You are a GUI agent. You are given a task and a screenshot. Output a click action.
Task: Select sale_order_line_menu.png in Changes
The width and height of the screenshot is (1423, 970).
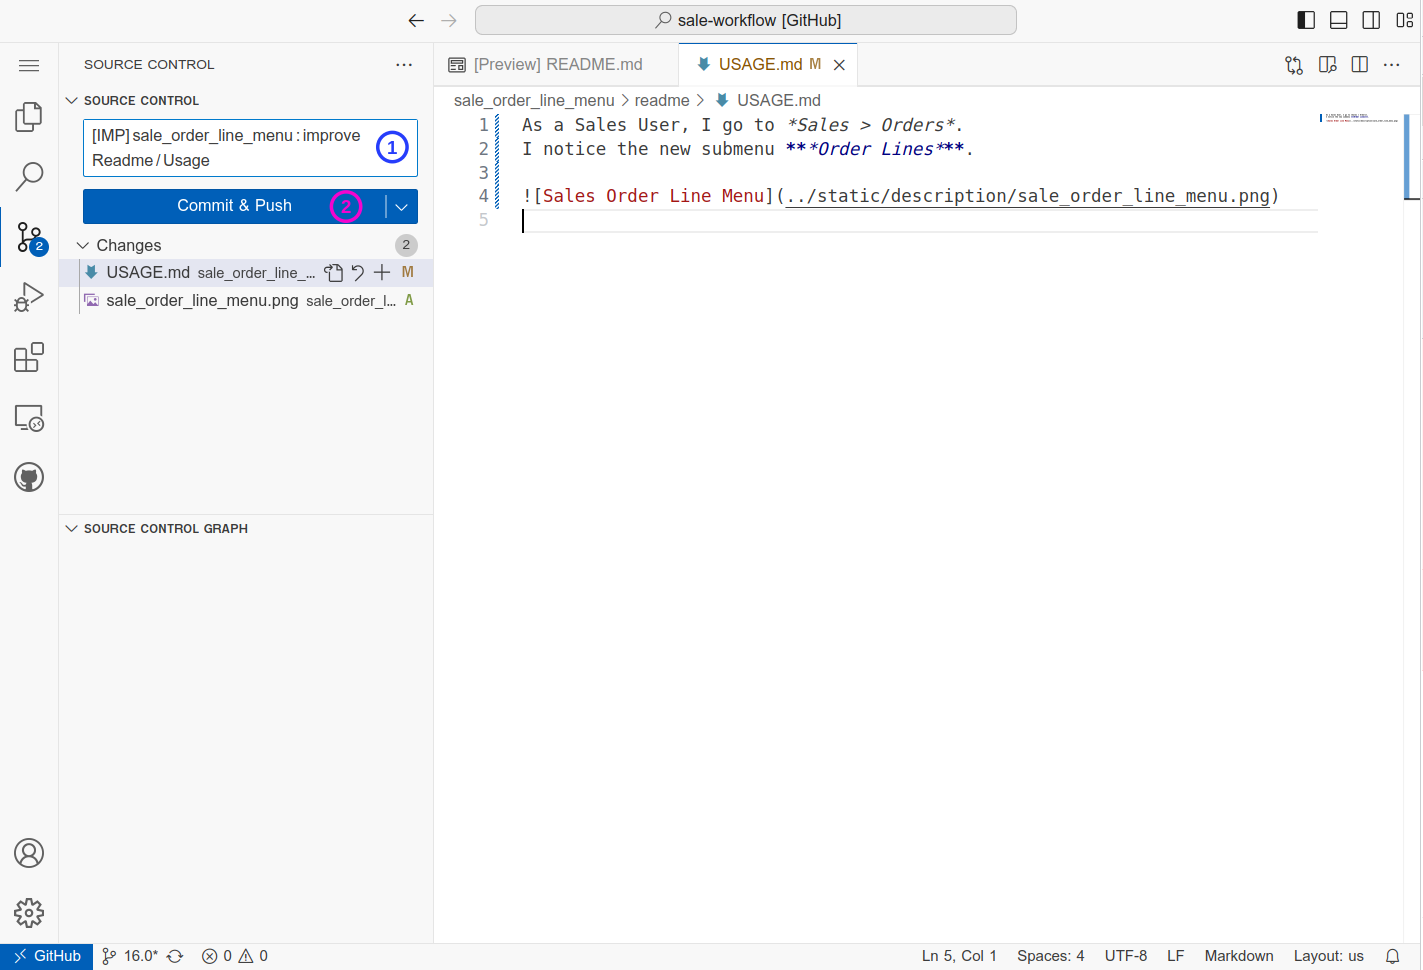point(202,300)
